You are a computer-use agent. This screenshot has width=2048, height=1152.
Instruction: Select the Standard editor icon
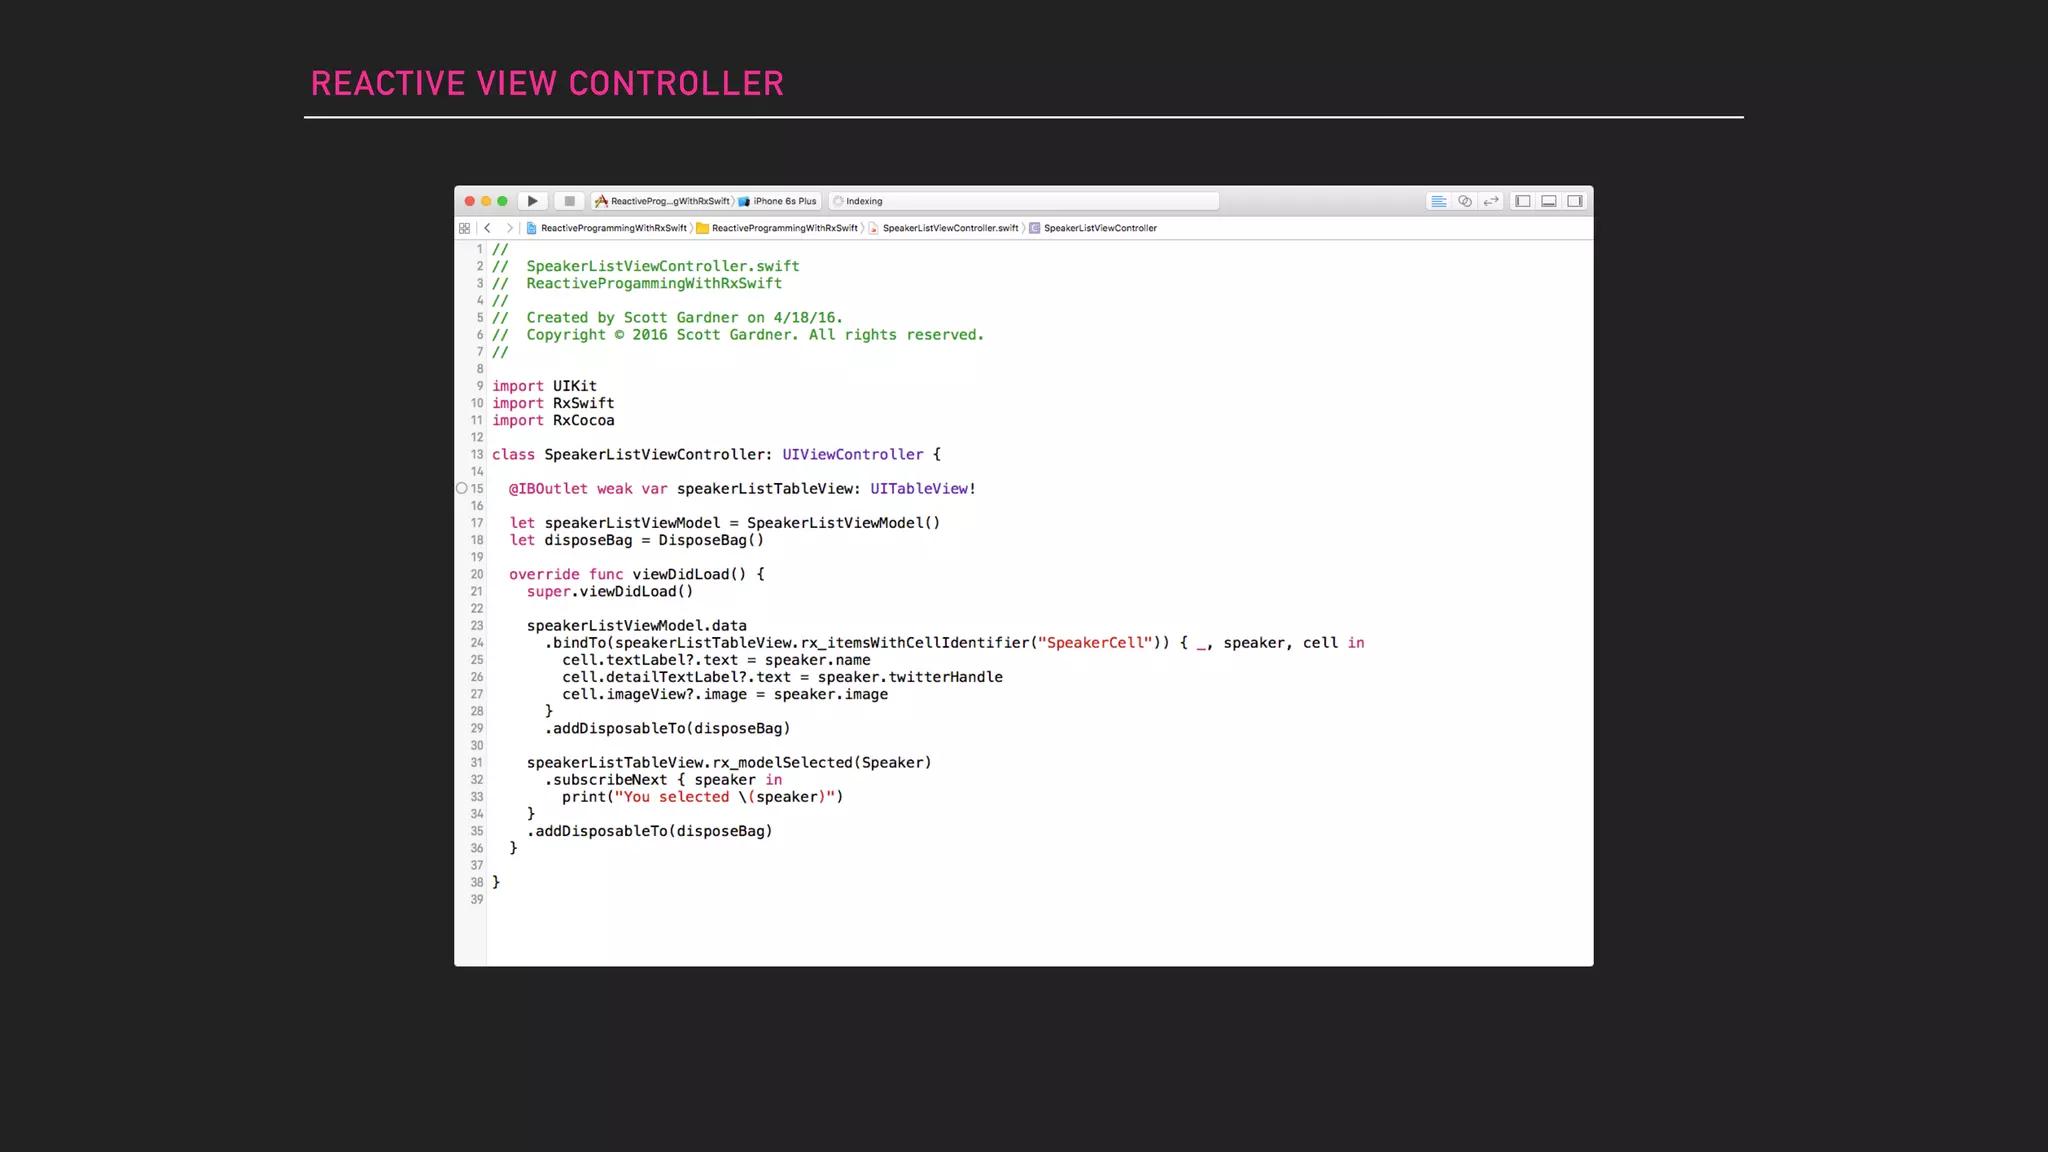[x=1438, y=201]
